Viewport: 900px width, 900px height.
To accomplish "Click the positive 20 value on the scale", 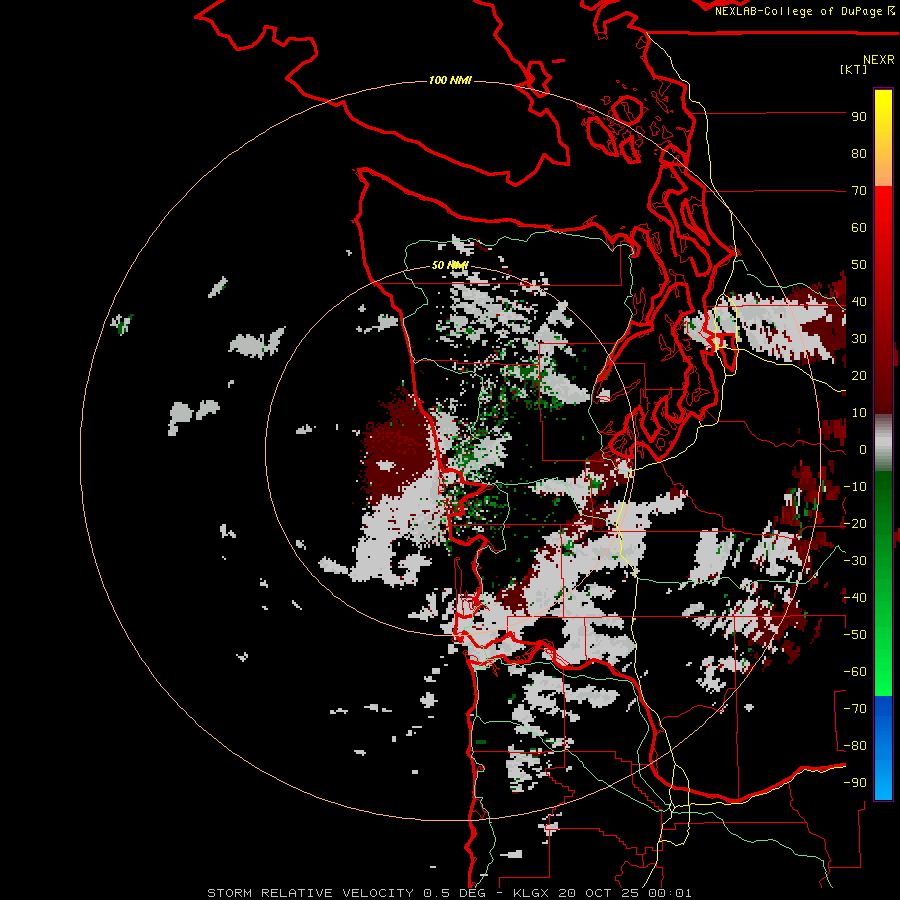I will (x=859, y=376).
